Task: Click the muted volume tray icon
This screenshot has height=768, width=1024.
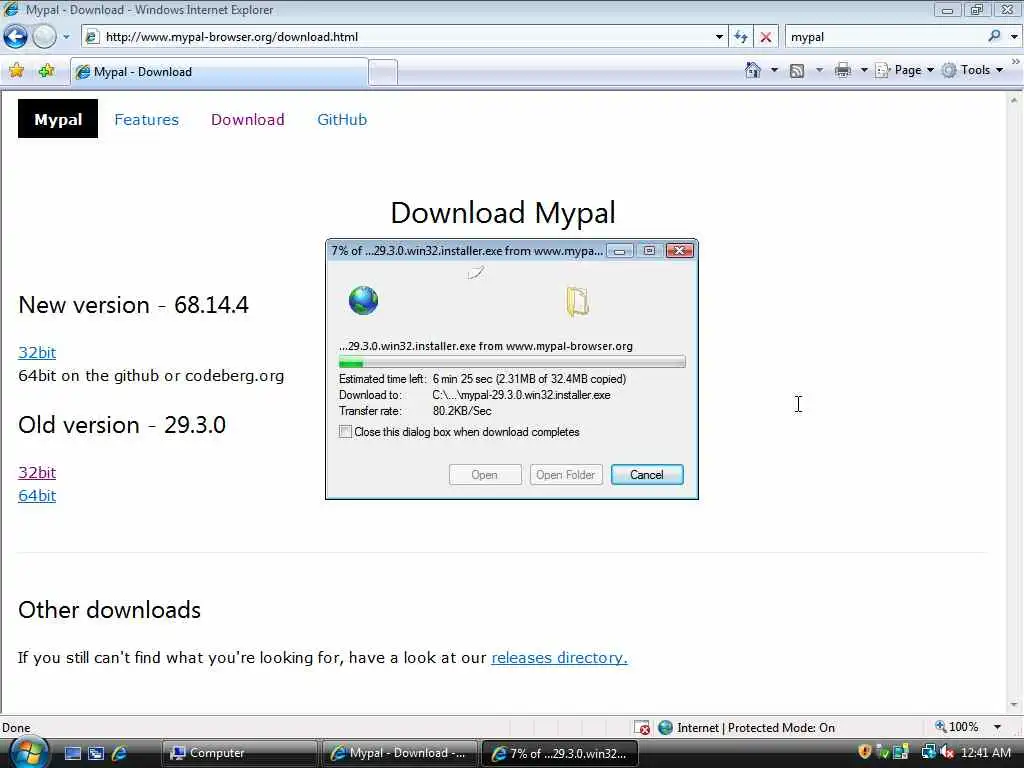Action: (x=947, y=753)
